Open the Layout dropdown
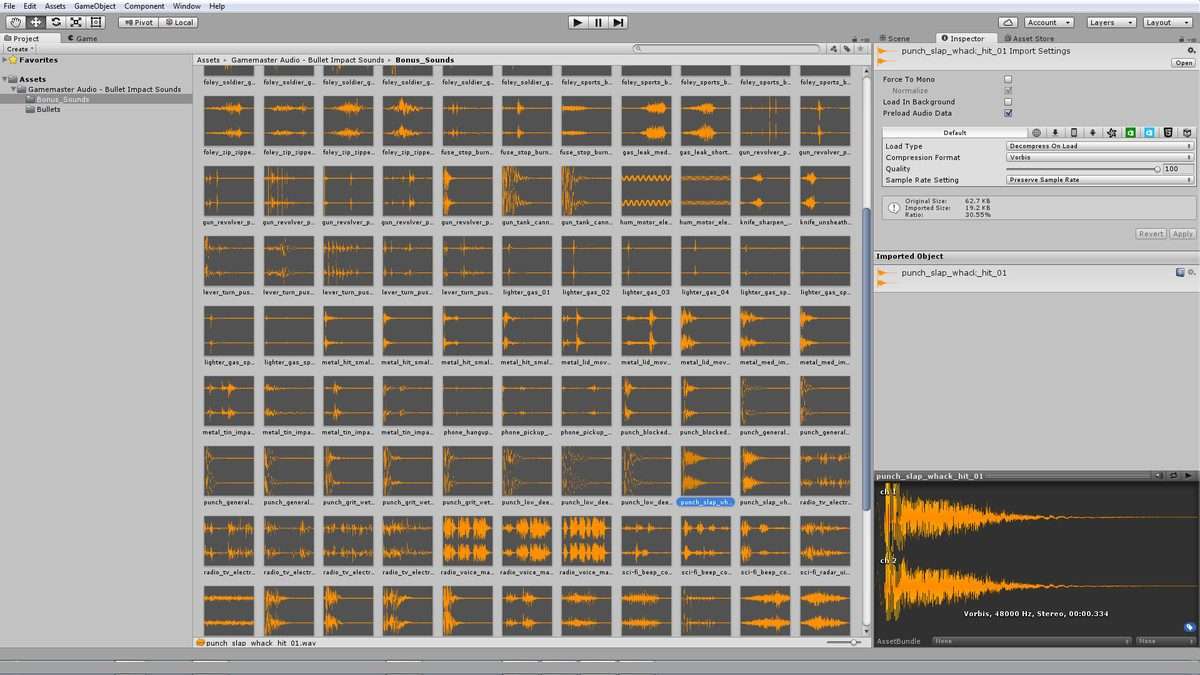 tap(1167, 22)
